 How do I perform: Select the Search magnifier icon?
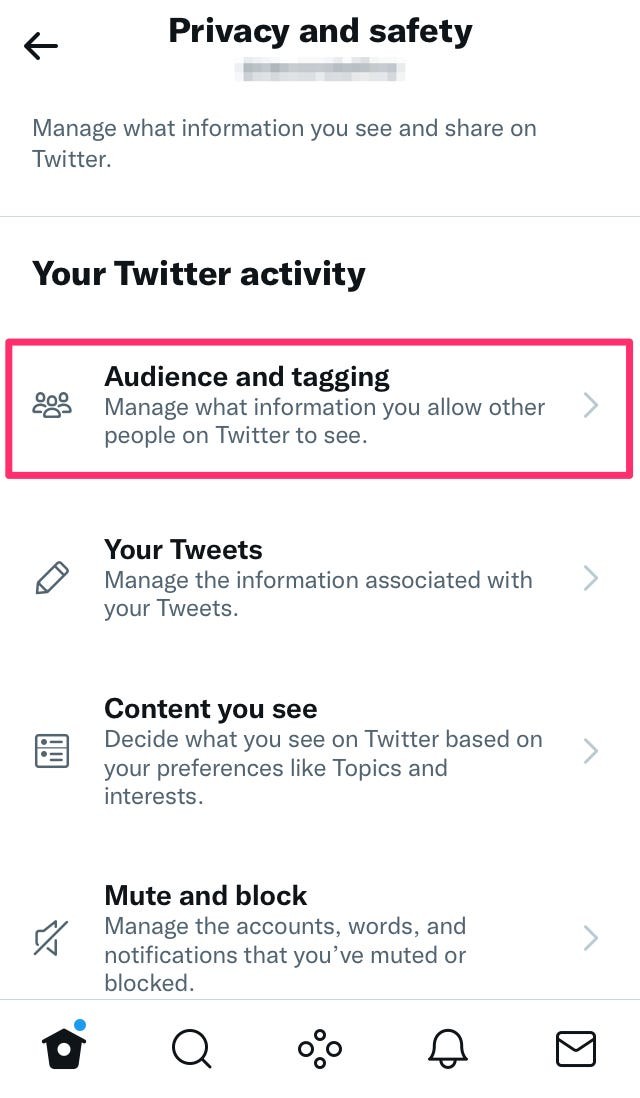tap(192, 1049)
